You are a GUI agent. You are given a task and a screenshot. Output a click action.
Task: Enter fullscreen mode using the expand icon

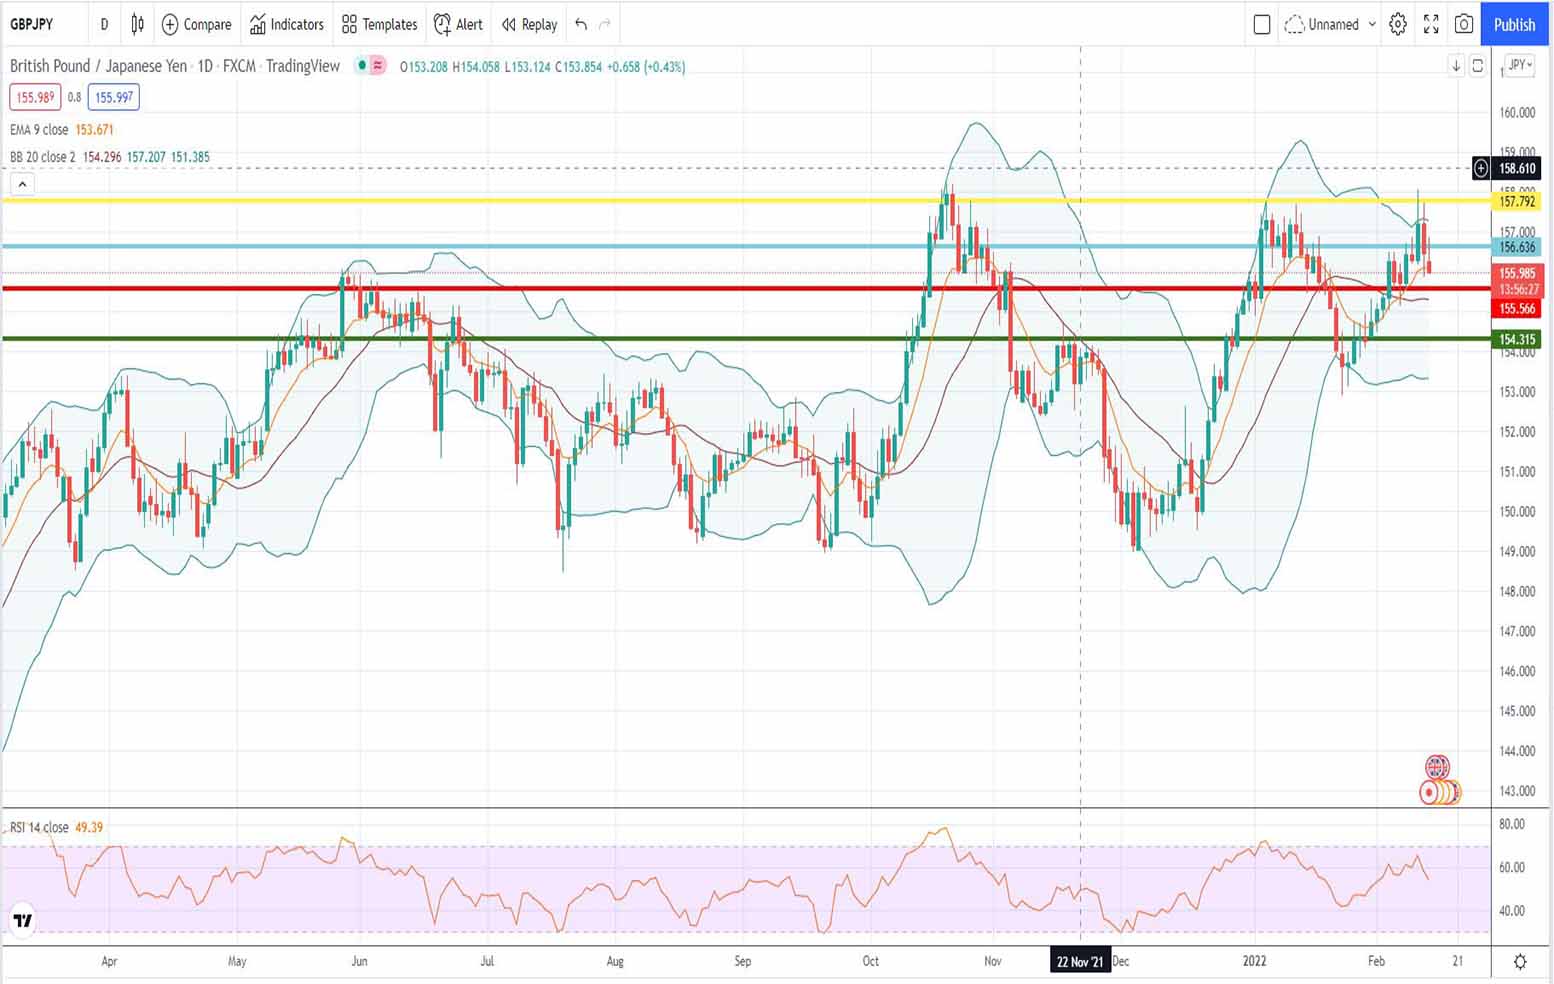1431,24
